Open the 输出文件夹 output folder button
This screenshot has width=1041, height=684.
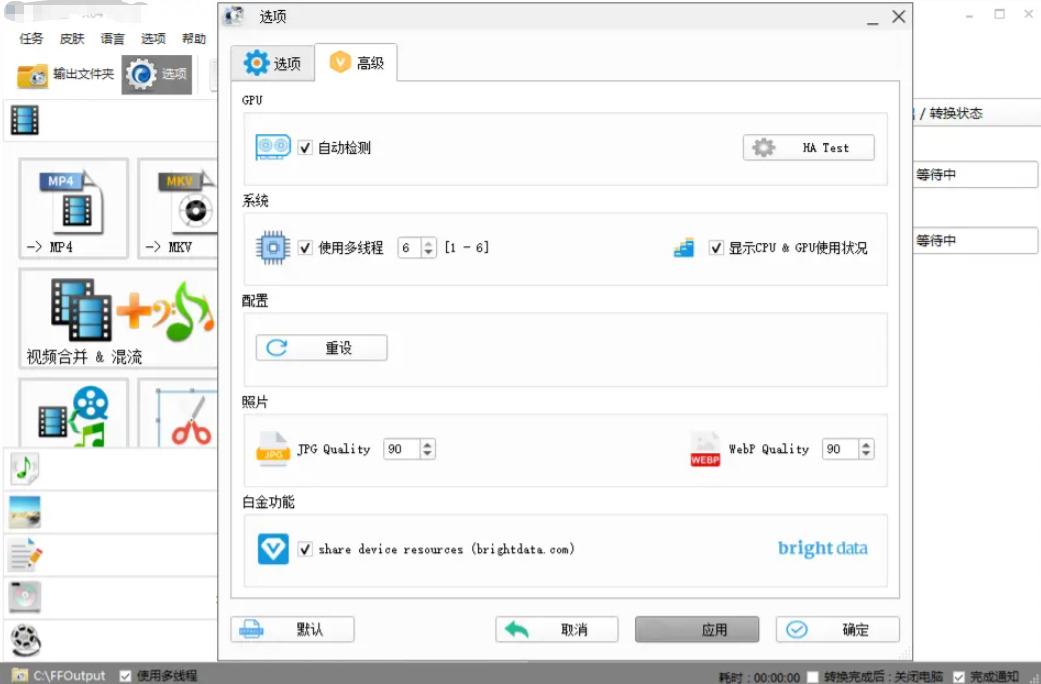tap(65, 74)
